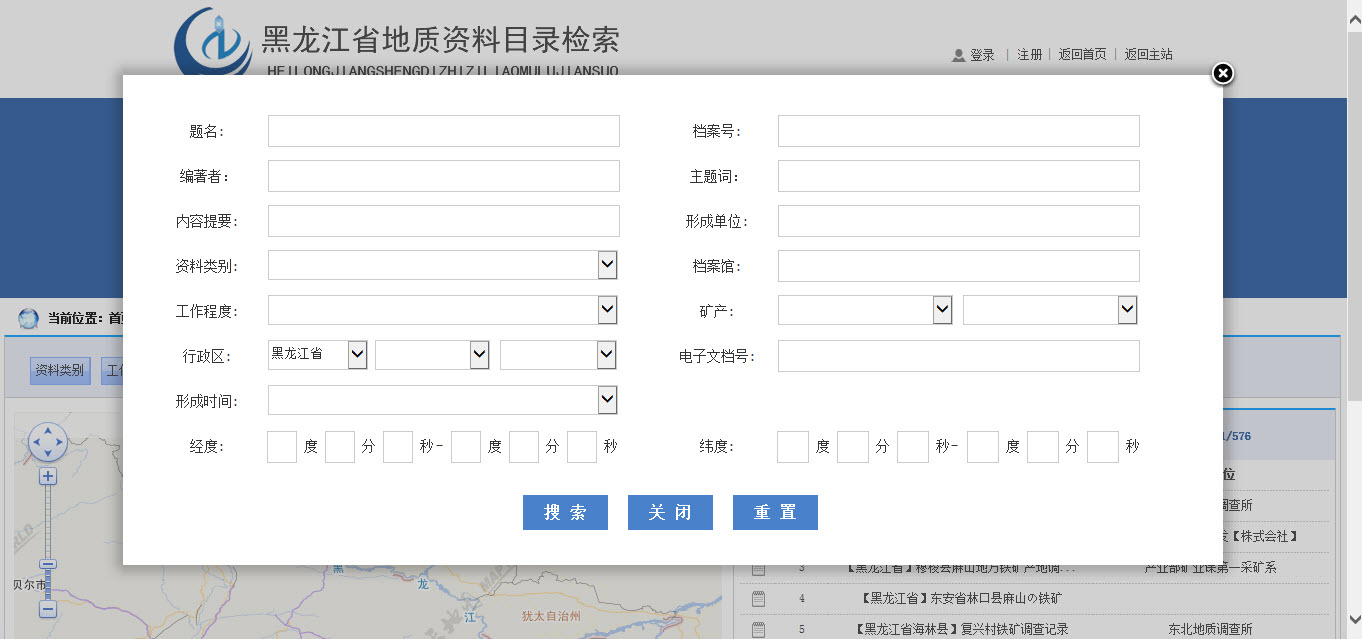Click the map pan direction control
The height and width of the screenshot is (639, 1362).
click(47, 441)
